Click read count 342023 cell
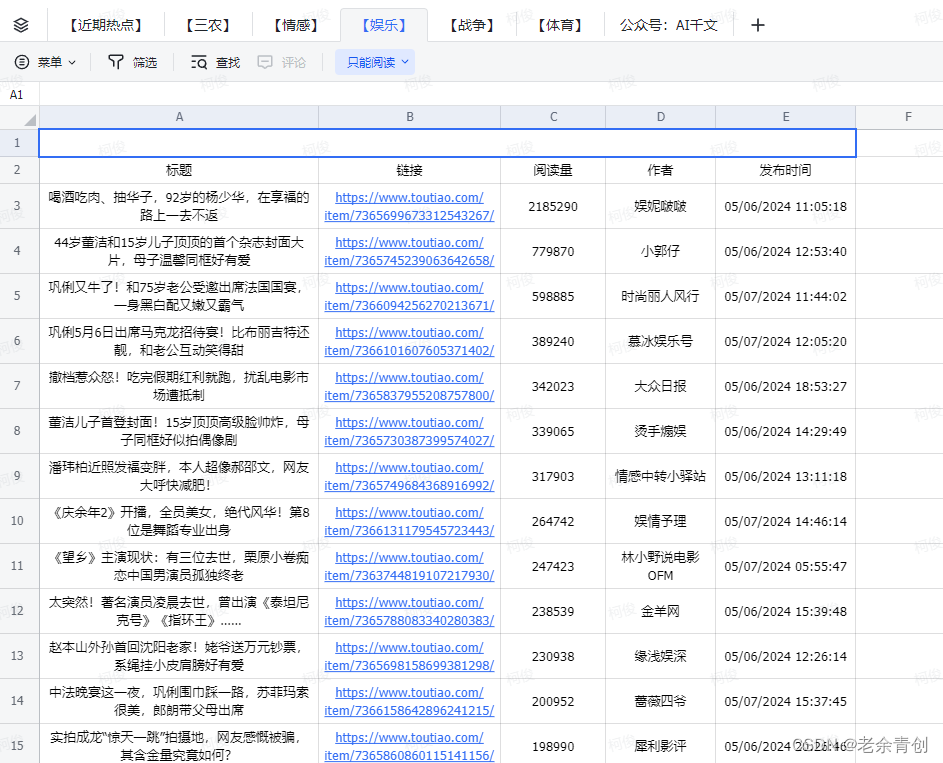 coord(553,387)
